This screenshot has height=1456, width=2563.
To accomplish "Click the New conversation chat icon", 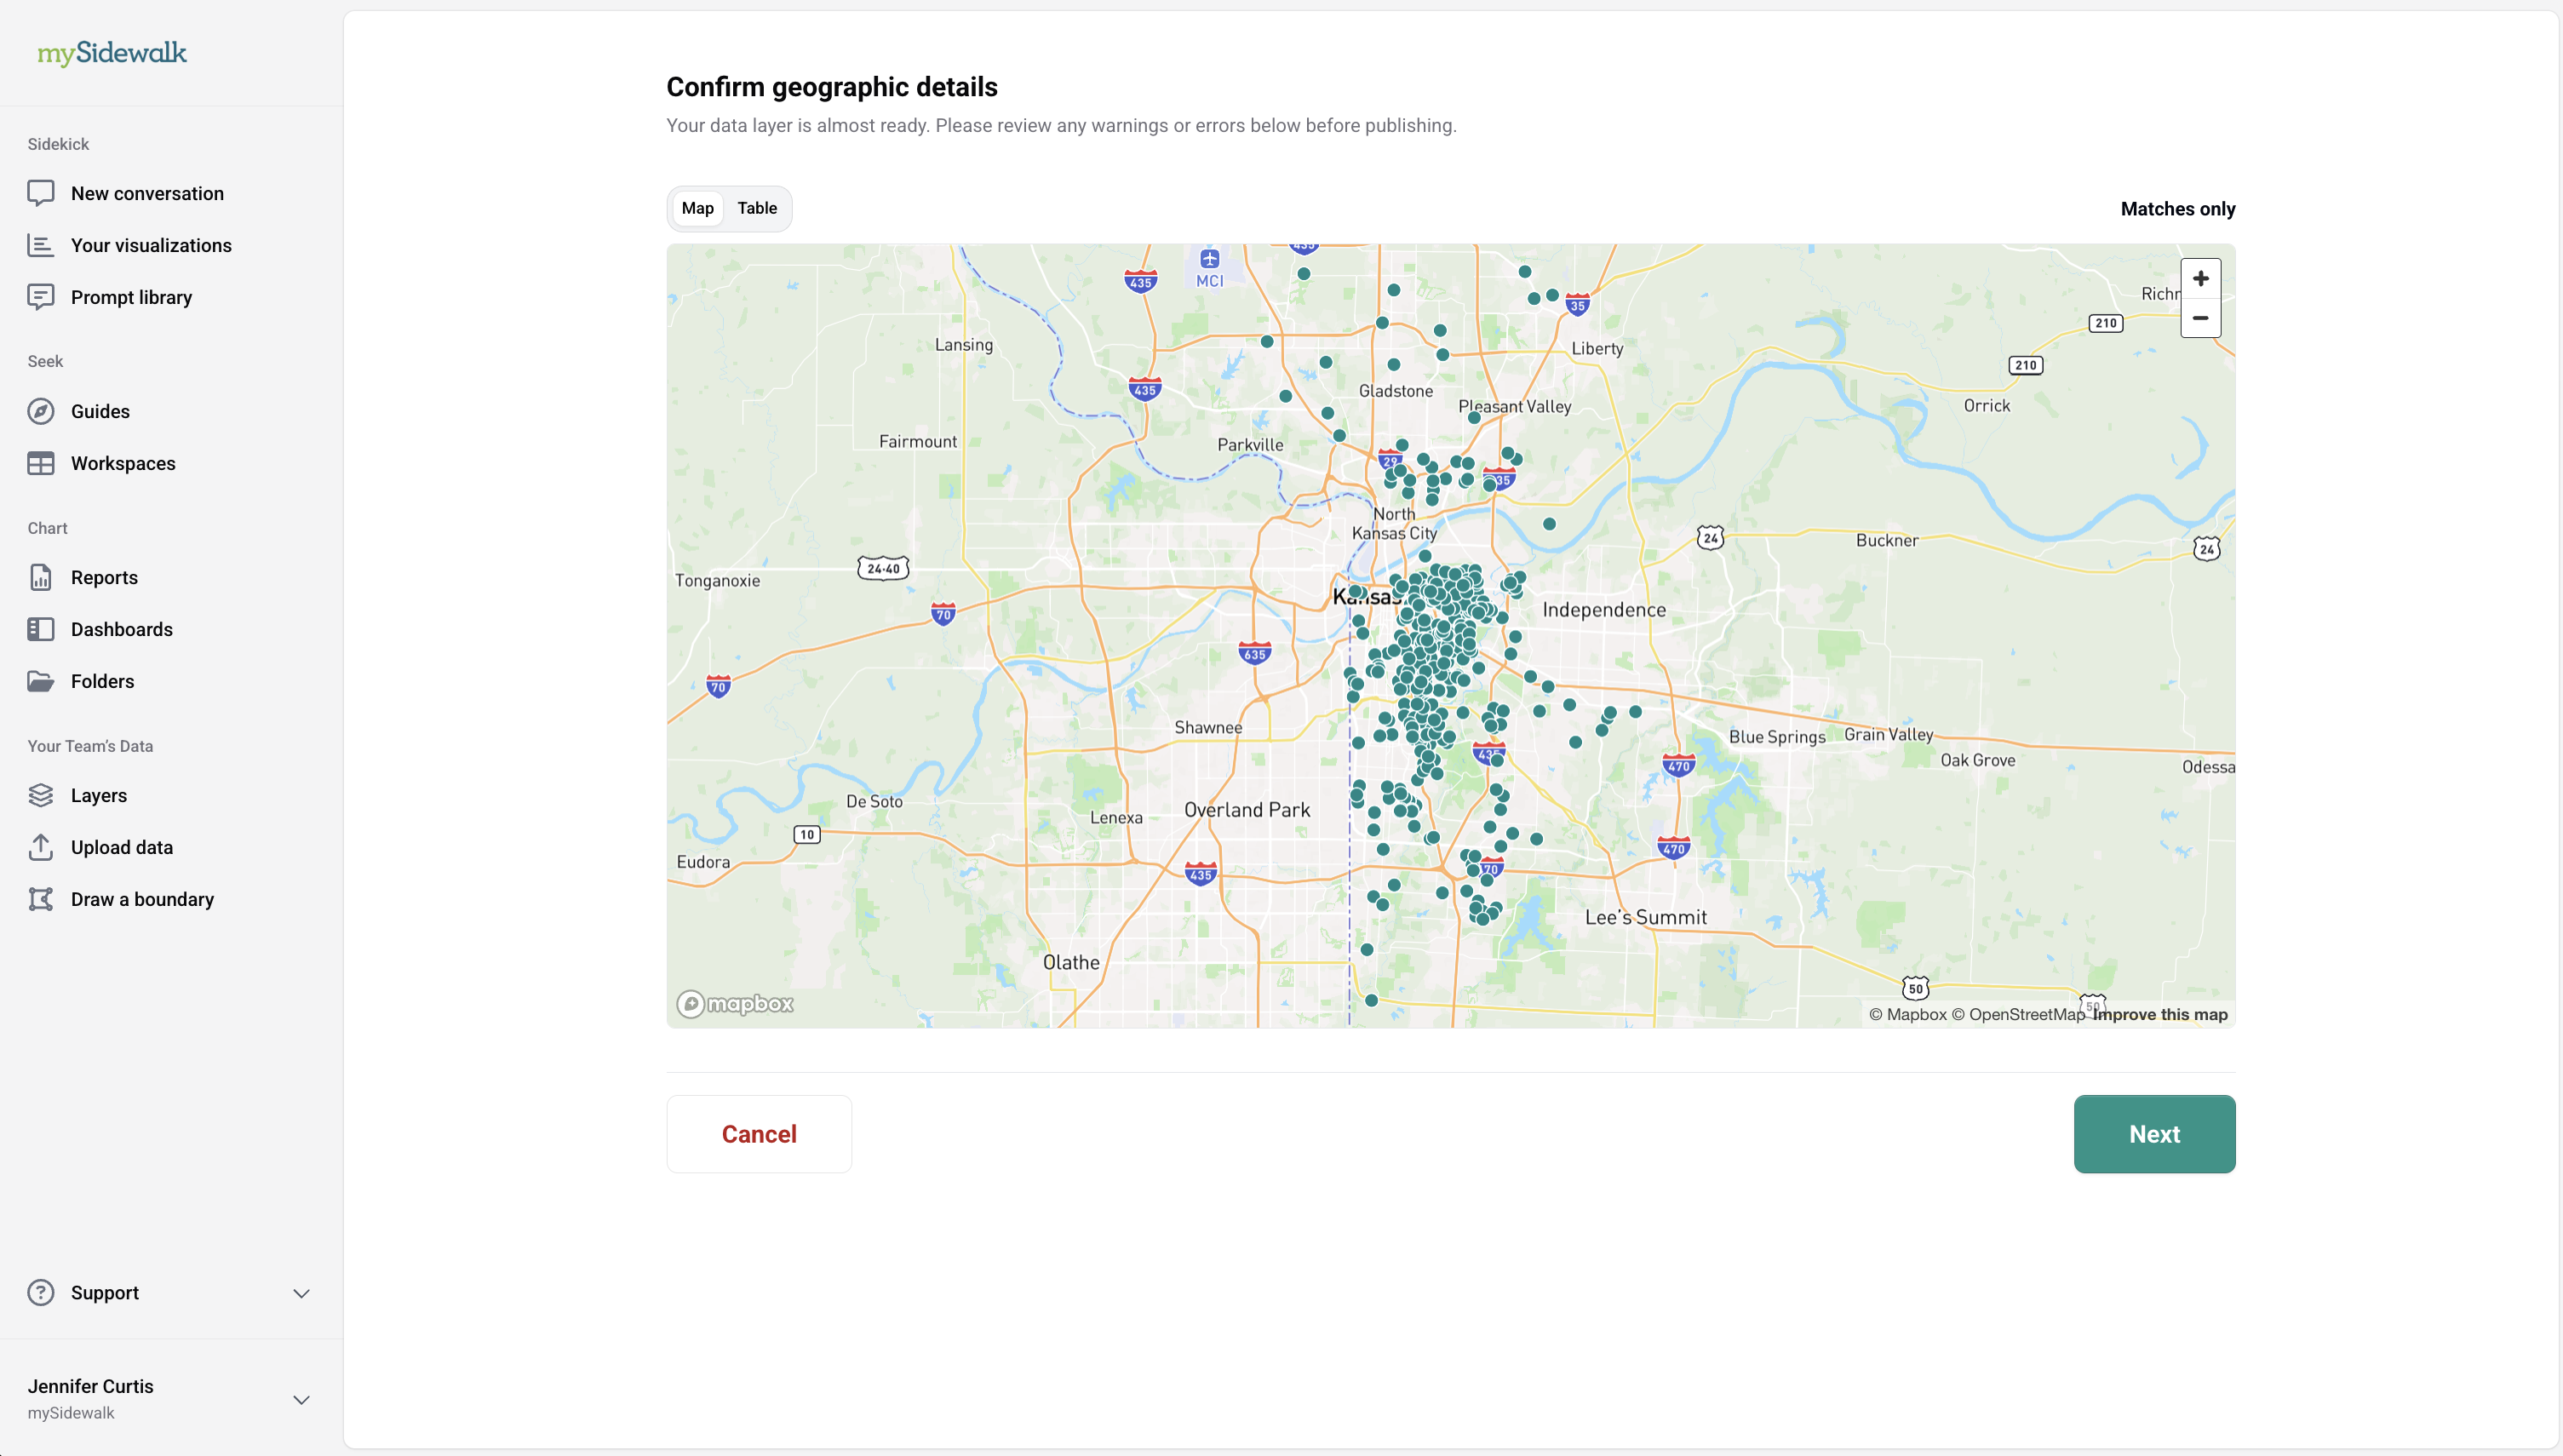I will pyautogui.click(x=41, y=193).
